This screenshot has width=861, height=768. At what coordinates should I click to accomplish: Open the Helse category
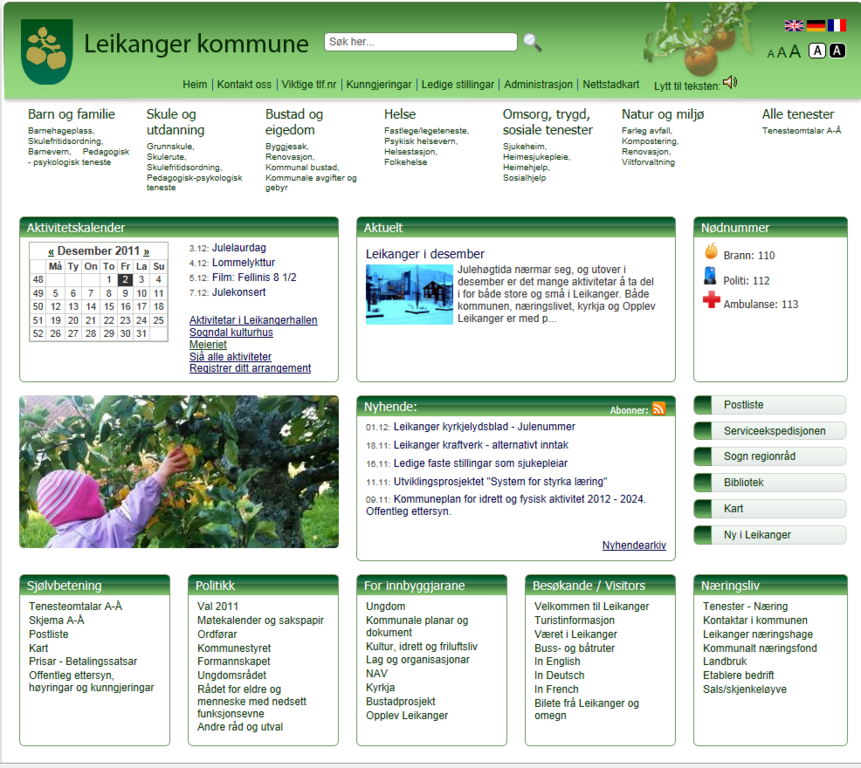pyautogui.click(x=400, y=114)
